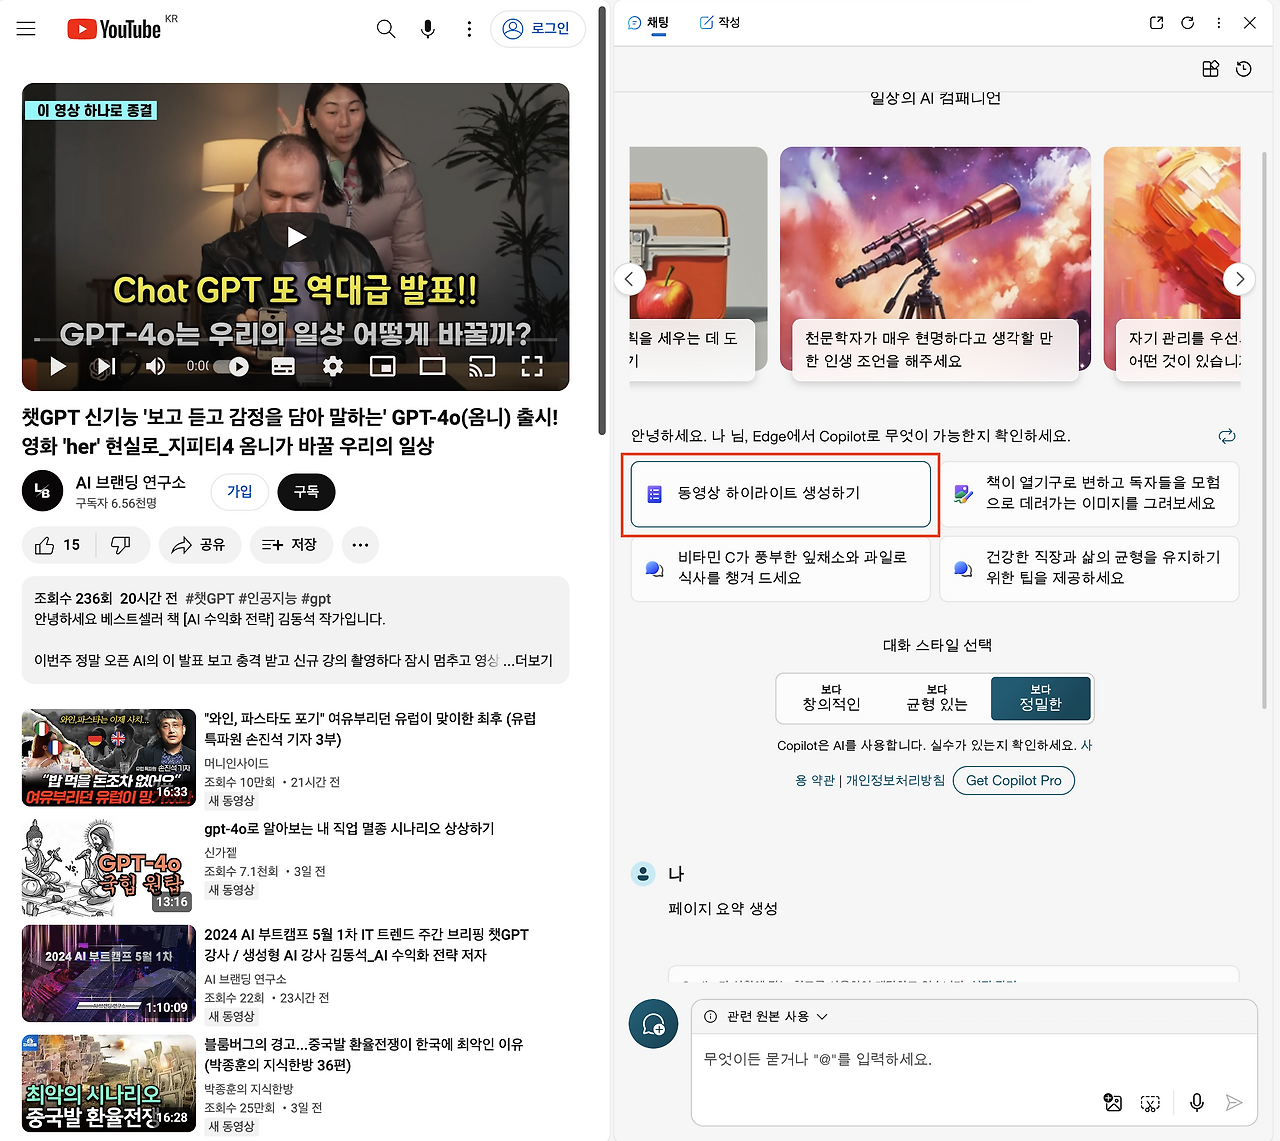Open the Copilot plugins icon
This screenshot has width=1280, height=1141.
(1211, 69)
